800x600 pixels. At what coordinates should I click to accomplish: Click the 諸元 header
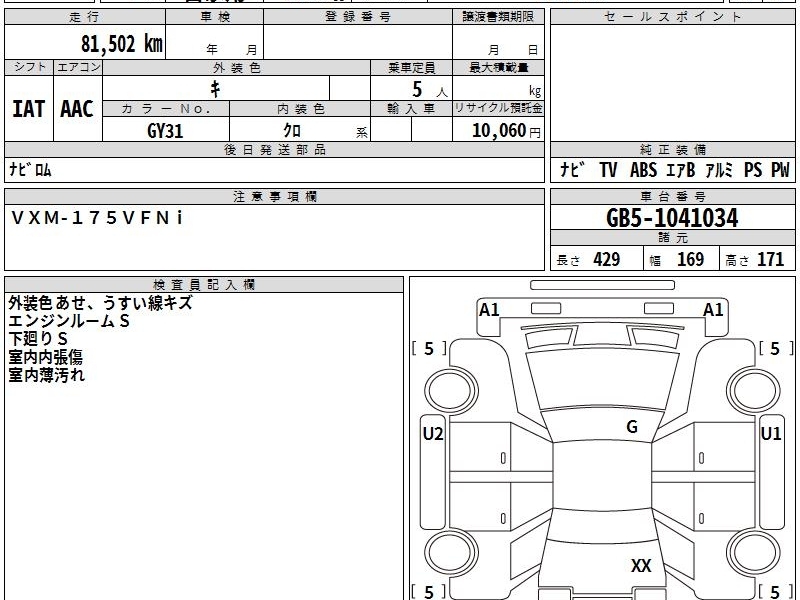(672, 237)
